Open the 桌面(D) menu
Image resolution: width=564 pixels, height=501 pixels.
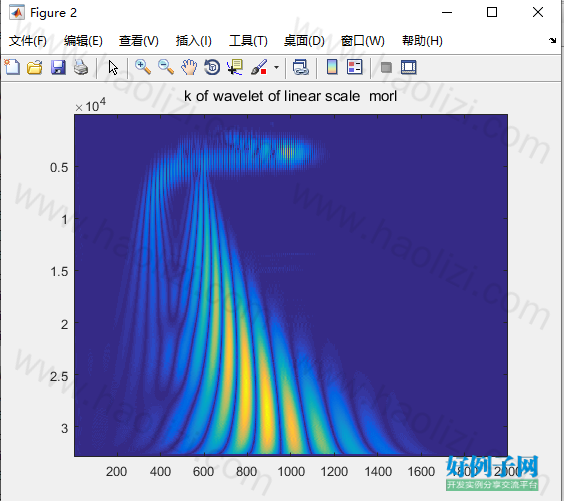click(304, 41)
